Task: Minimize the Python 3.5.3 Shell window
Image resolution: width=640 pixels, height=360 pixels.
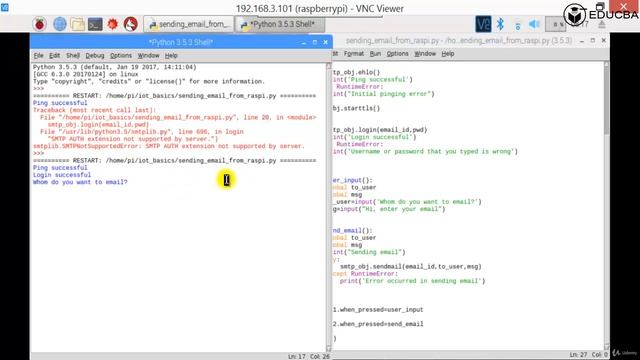Action: pos(304,42)
